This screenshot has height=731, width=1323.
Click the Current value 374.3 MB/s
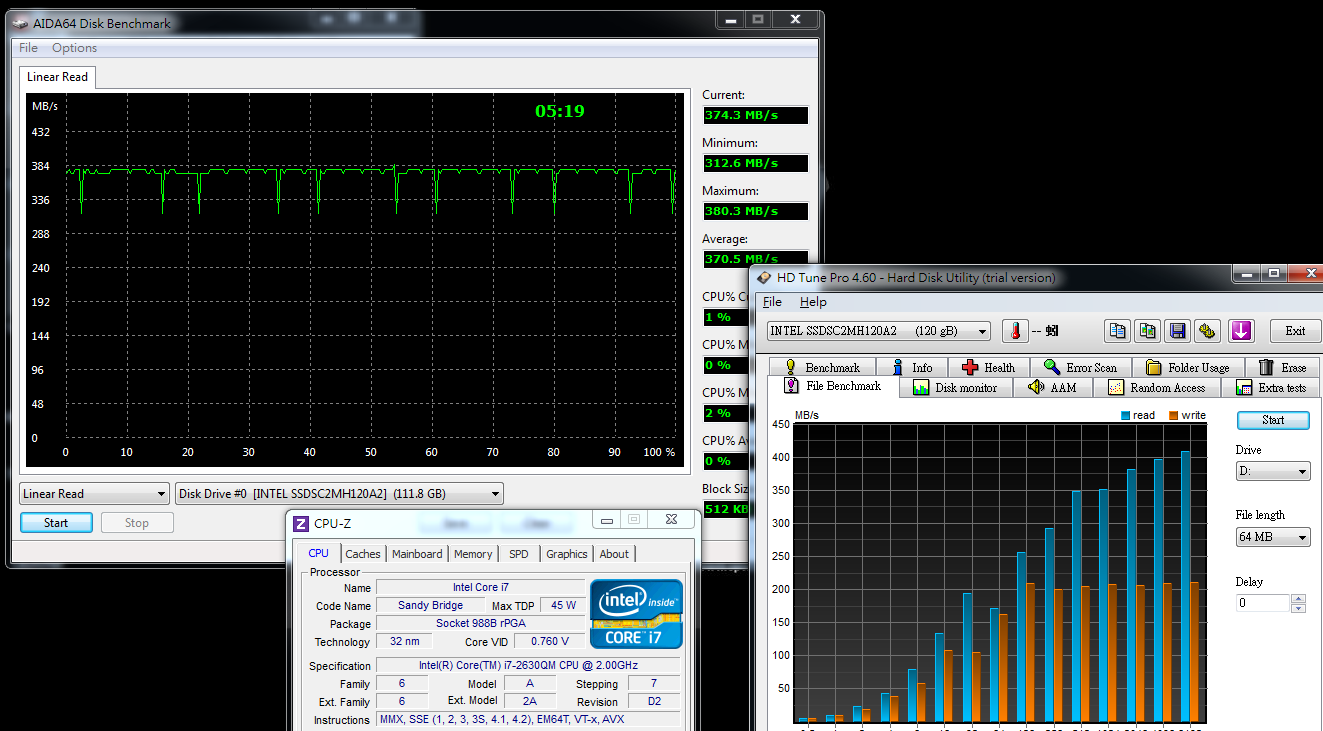(x=755, y=115)
